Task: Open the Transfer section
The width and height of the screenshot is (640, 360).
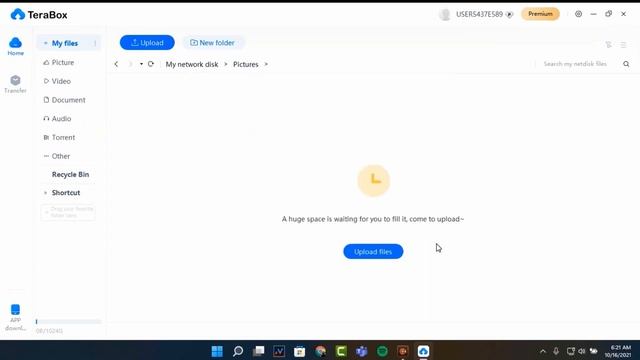Action: pos(16,84)
